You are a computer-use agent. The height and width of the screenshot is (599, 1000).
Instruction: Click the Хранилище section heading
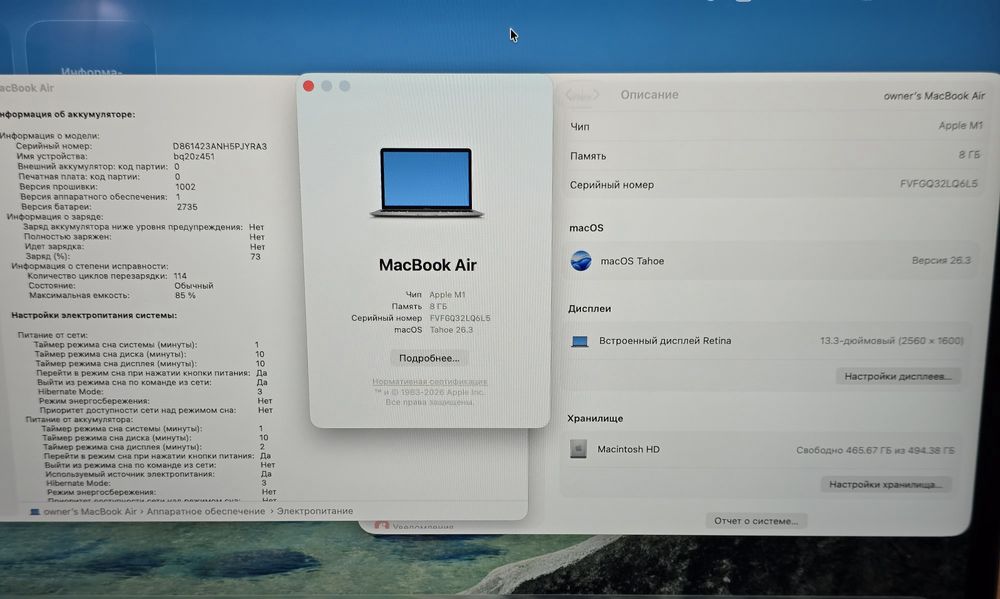[x=595, y=418]
